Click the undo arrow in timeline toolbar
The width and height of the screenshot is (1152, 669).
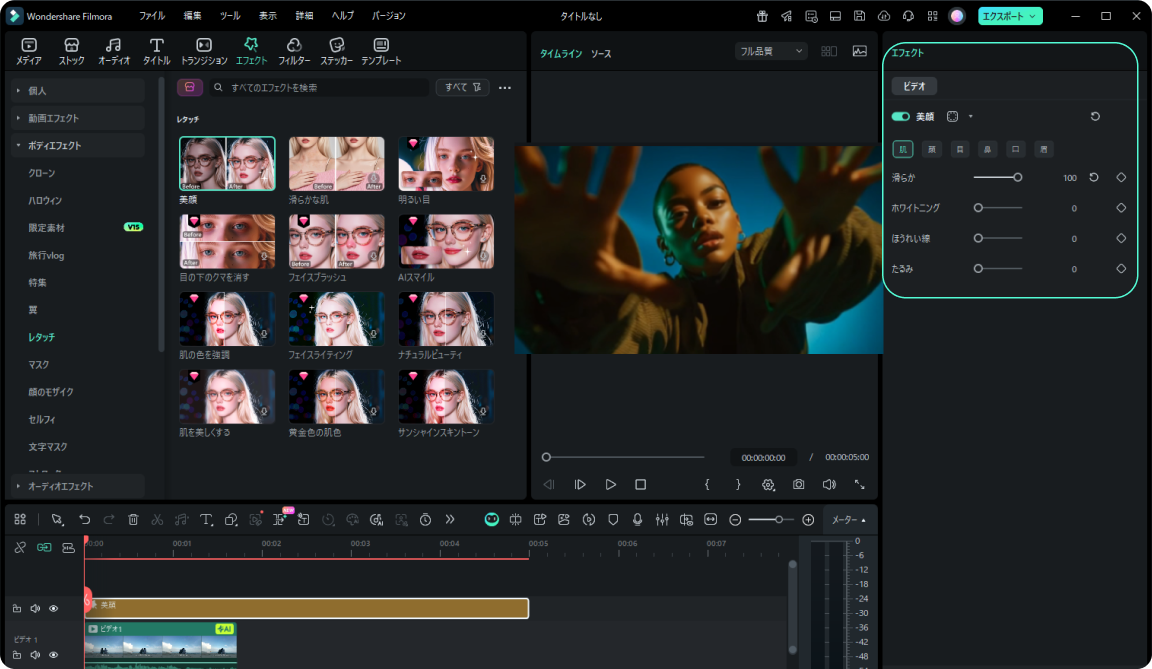click(85, 520)
